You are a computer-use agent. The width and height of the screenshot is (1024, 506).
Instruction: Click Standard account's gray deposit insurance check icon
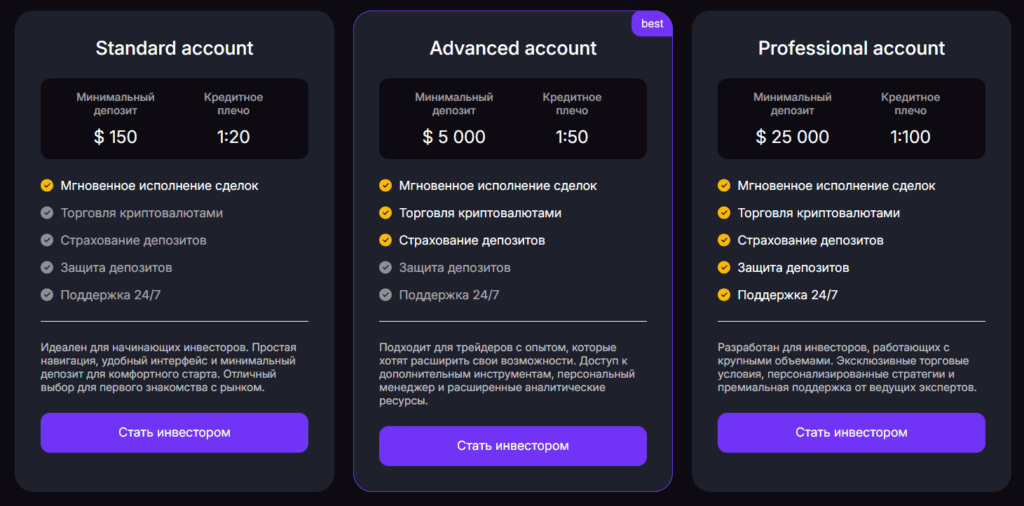click(47, 240)
